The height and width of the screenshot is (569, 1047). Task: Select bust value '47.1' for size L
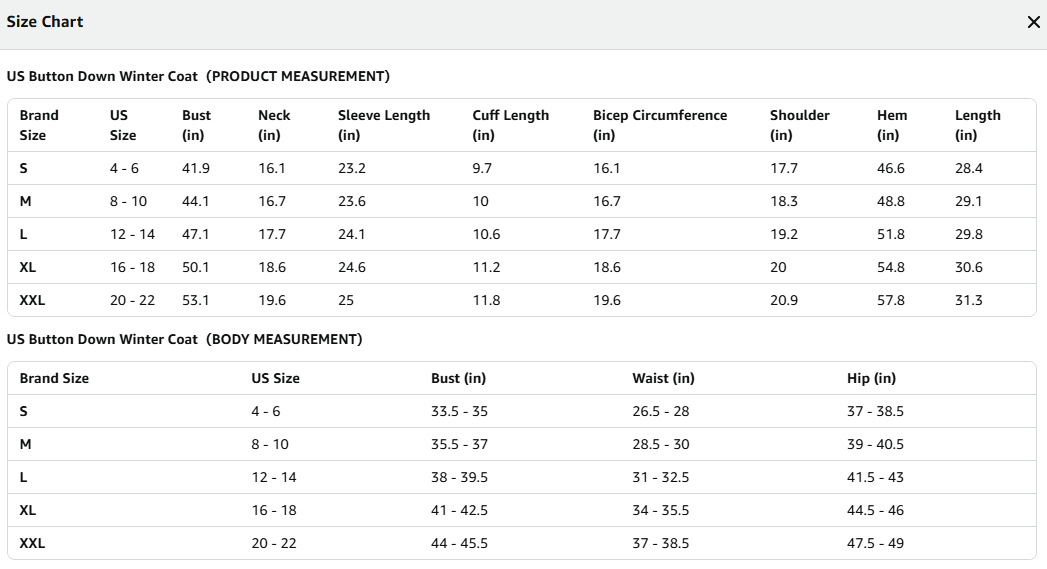coord(196,234)
